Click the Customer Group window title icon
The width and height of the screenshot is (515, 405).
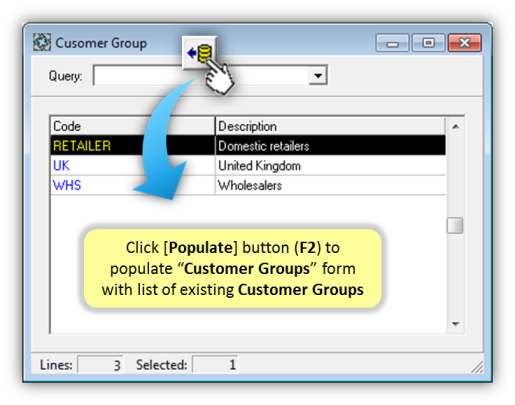[x=42, y=42]
